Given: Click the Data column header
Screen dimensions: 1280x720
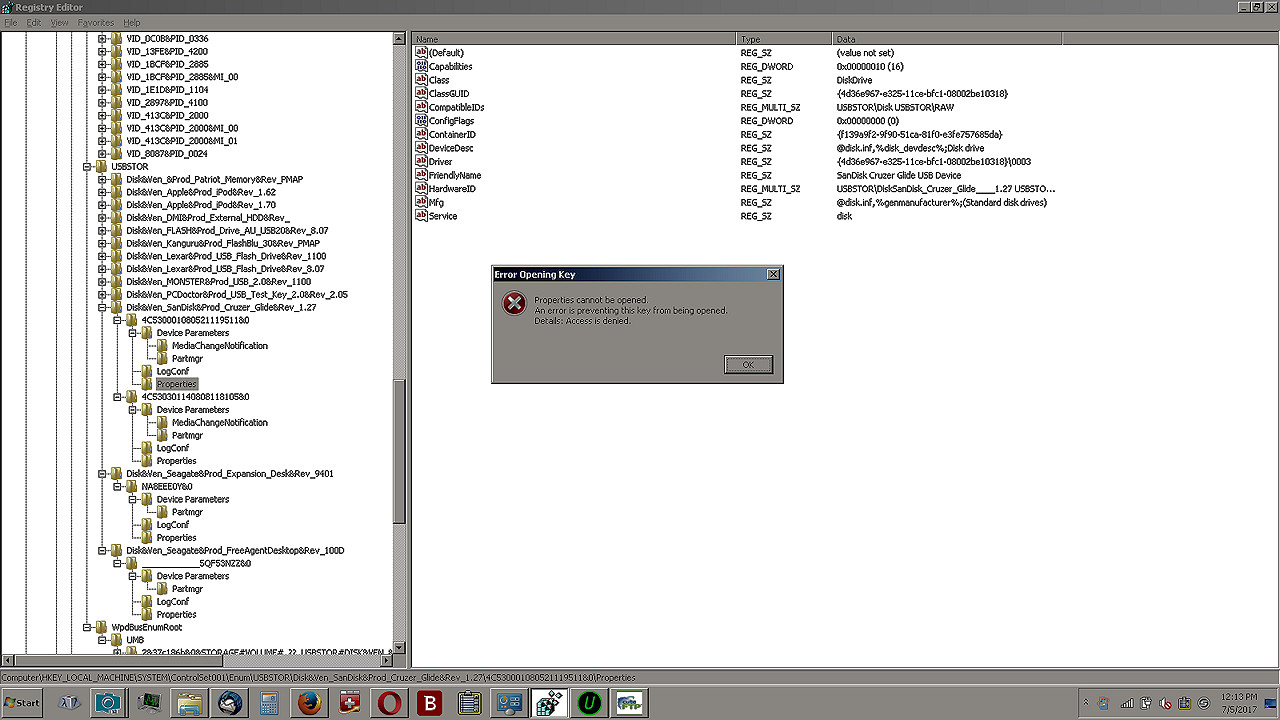Looking at the screenshot, I should pos(946,39).
